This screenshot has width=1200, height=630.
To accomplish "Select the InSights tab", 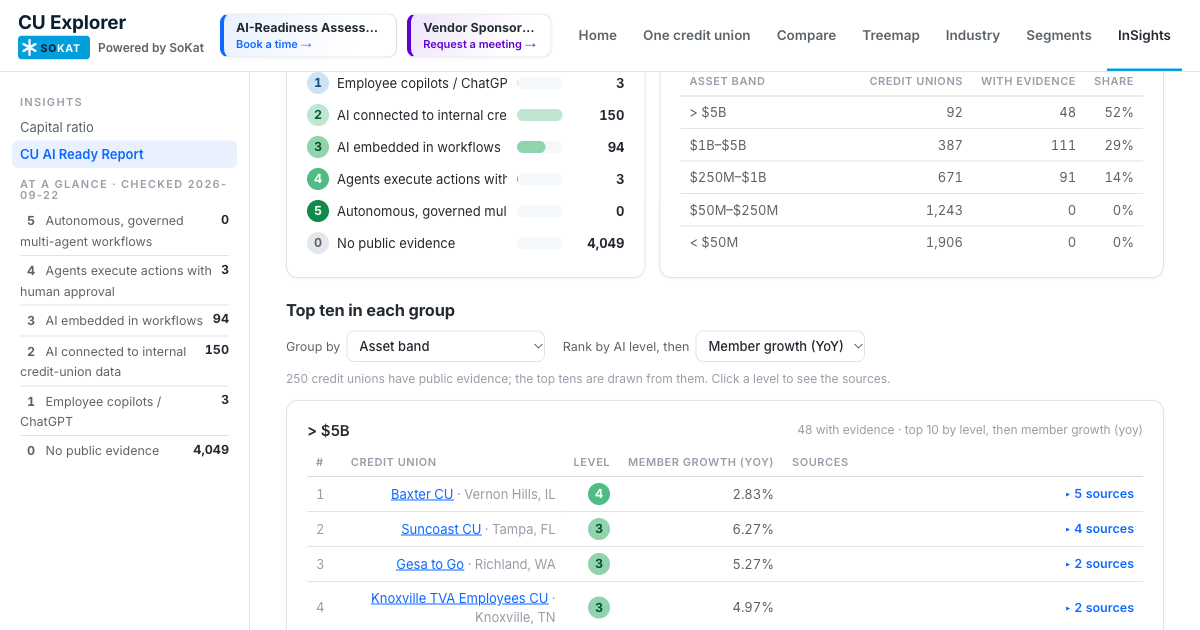I will (x=1144, y=35).
